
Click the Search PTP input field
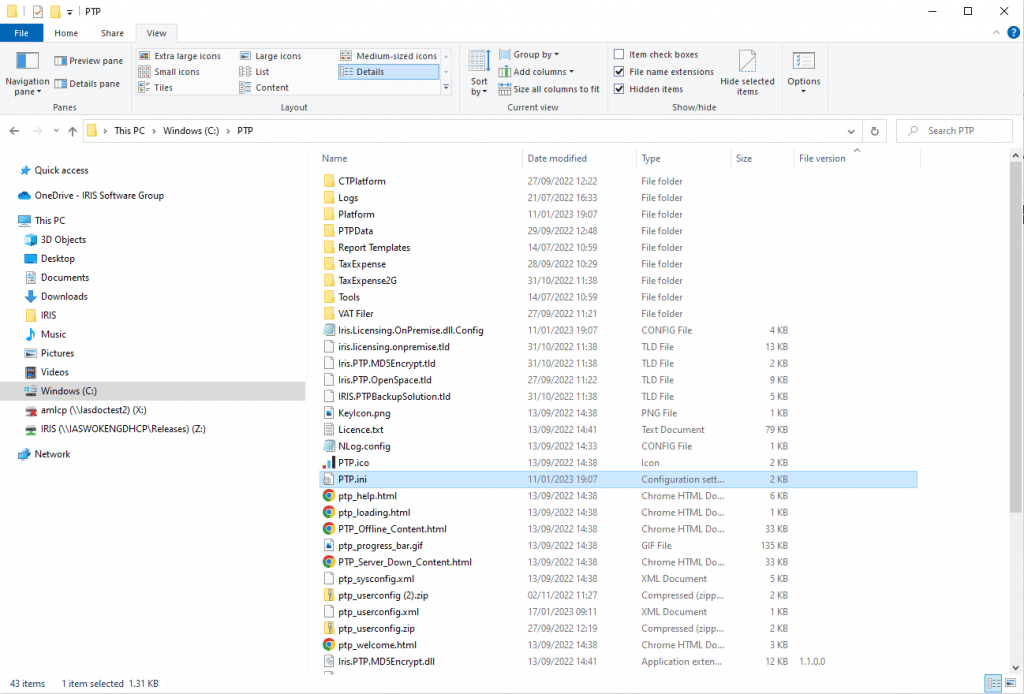click(960, 131)
